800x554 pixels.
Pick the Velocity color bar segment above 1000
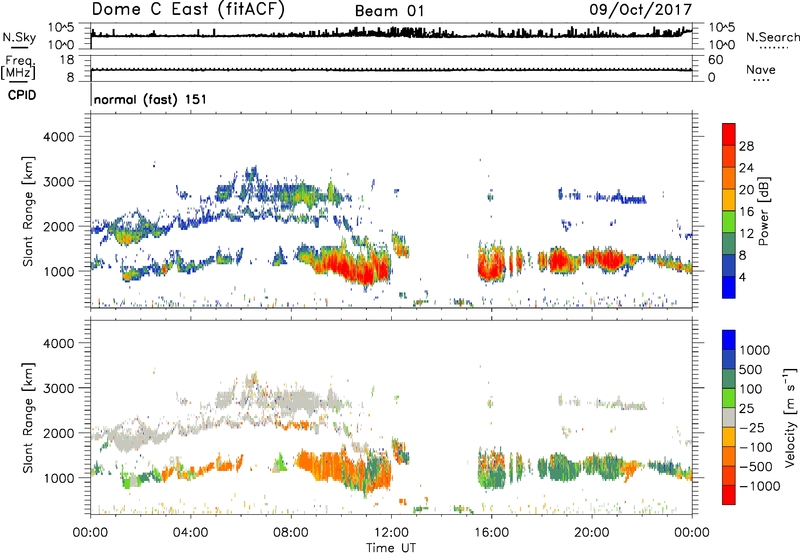point(729,340)
